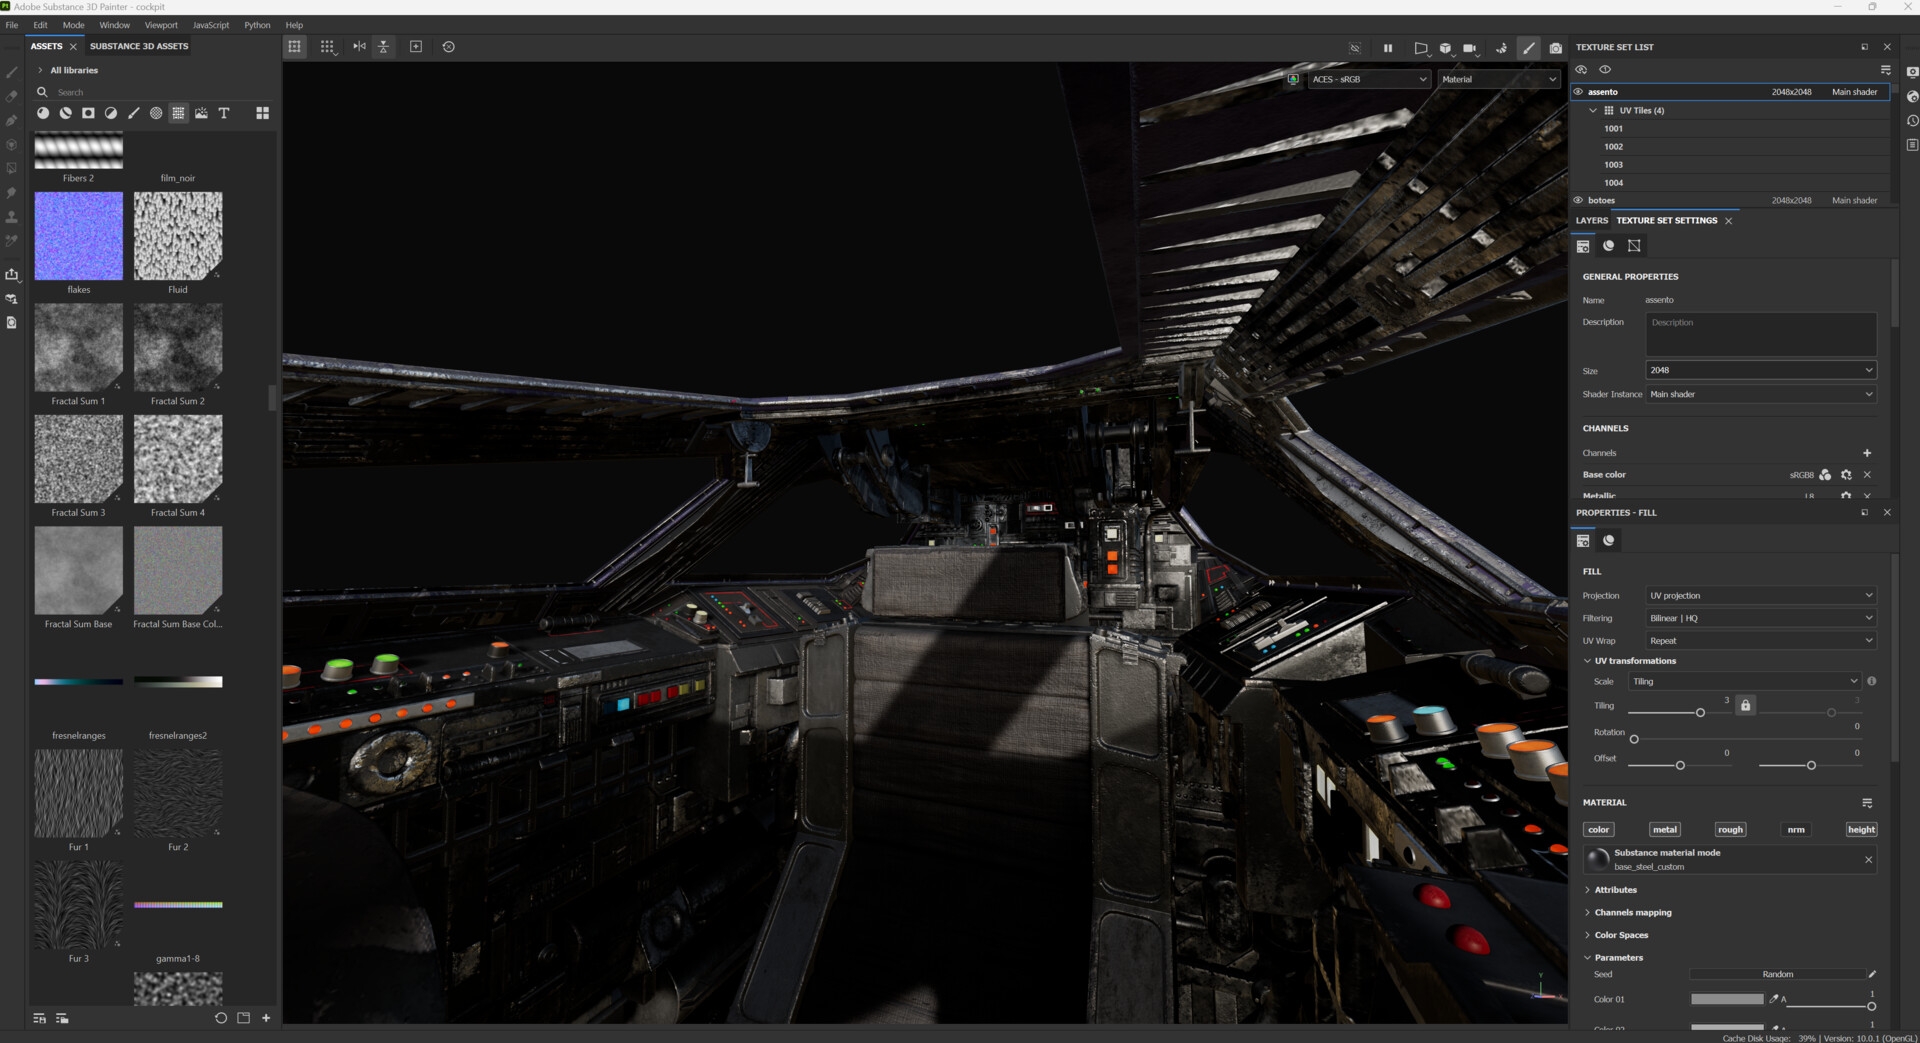Open Texture Set List settings menu icon
Viewport: 1920px width, 1043px height.
click(1886, 70)
